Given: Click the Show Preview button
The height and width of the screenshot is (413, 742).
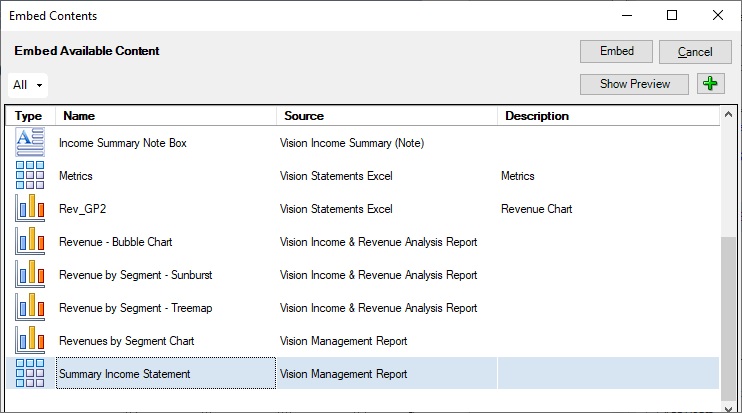Looking at the screenshot, I should point(634,84).
